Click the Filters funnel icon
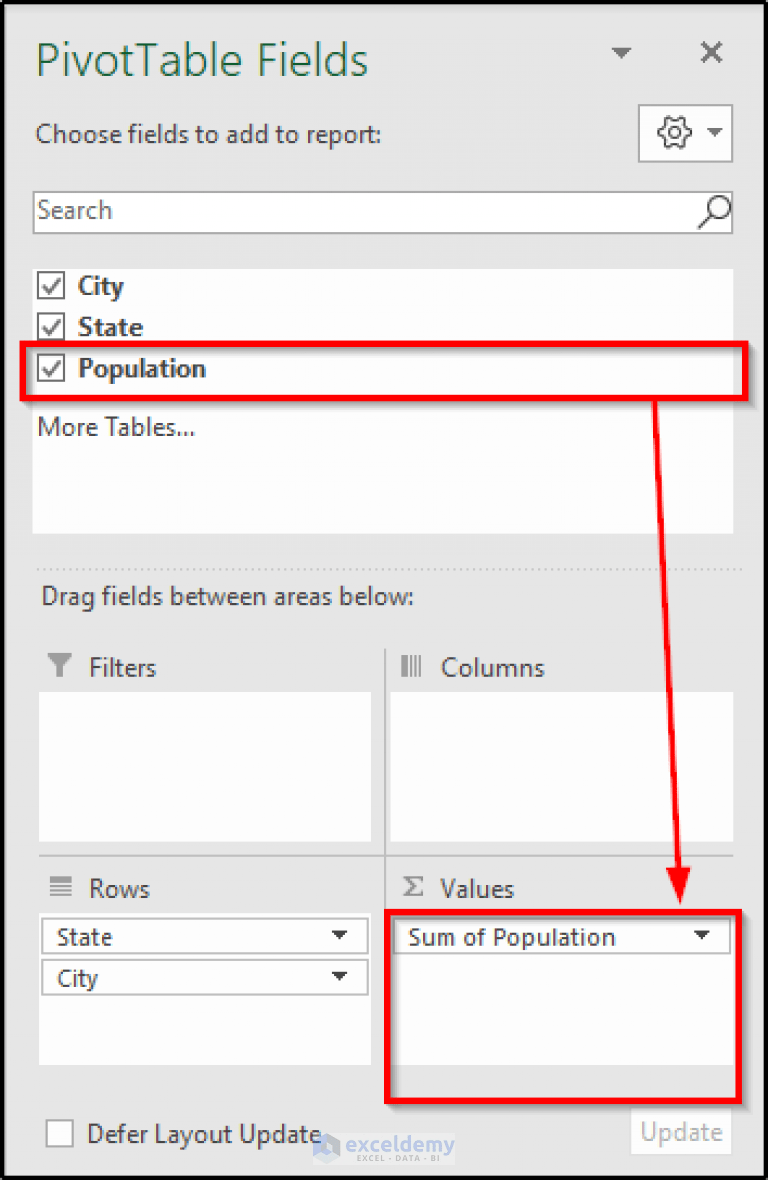The image size is (768, 1180). pyautogui.click(x=62, y=667)
